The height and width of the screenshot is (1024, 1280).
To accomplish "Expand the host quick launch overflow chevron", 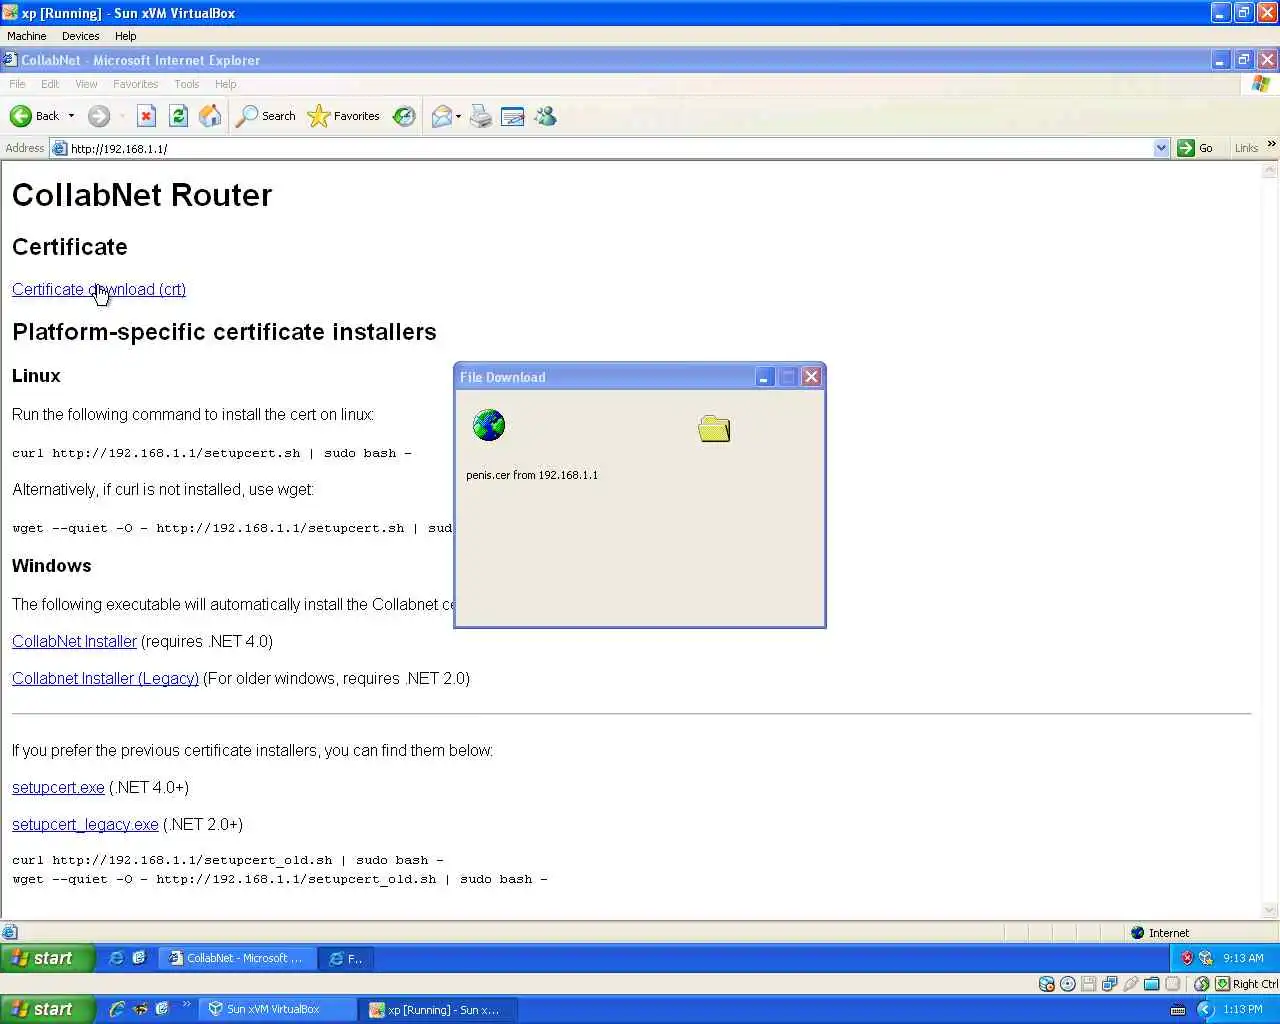I will (186, 1005).
